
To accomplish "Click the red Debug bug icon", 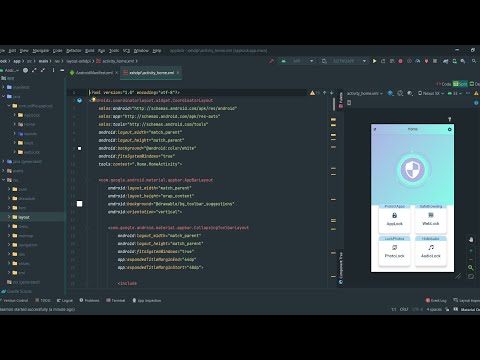I will click(401, 61).
